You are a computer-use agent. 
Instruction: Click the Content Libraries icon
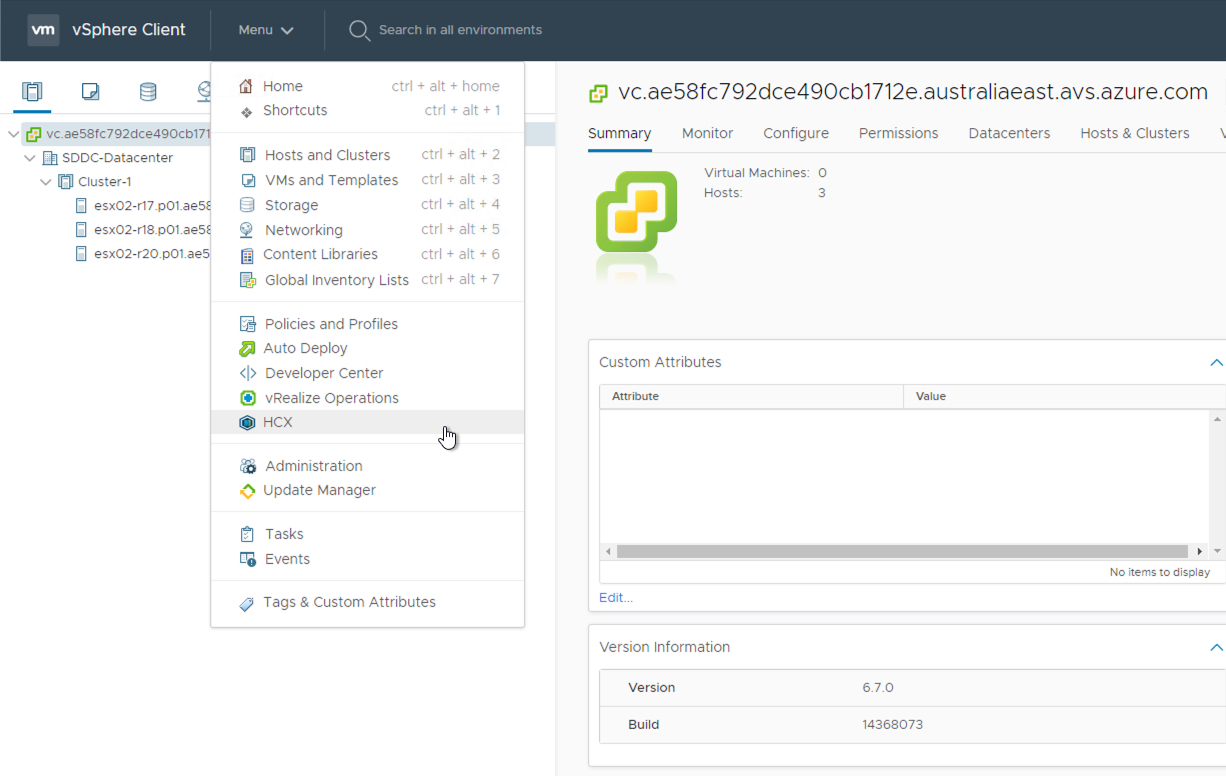coord(247,255)
